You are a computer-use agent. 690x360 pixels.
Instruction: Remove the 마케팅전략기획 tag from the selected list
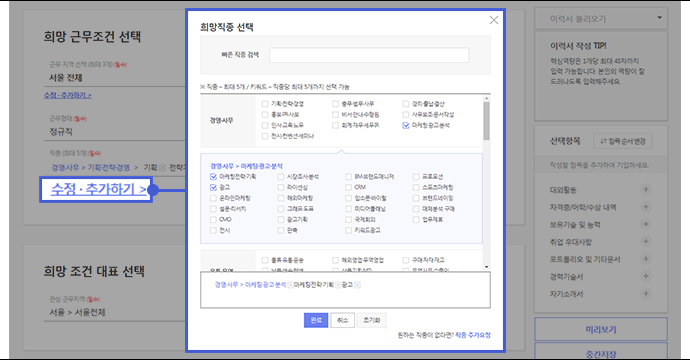click(338, 285)
